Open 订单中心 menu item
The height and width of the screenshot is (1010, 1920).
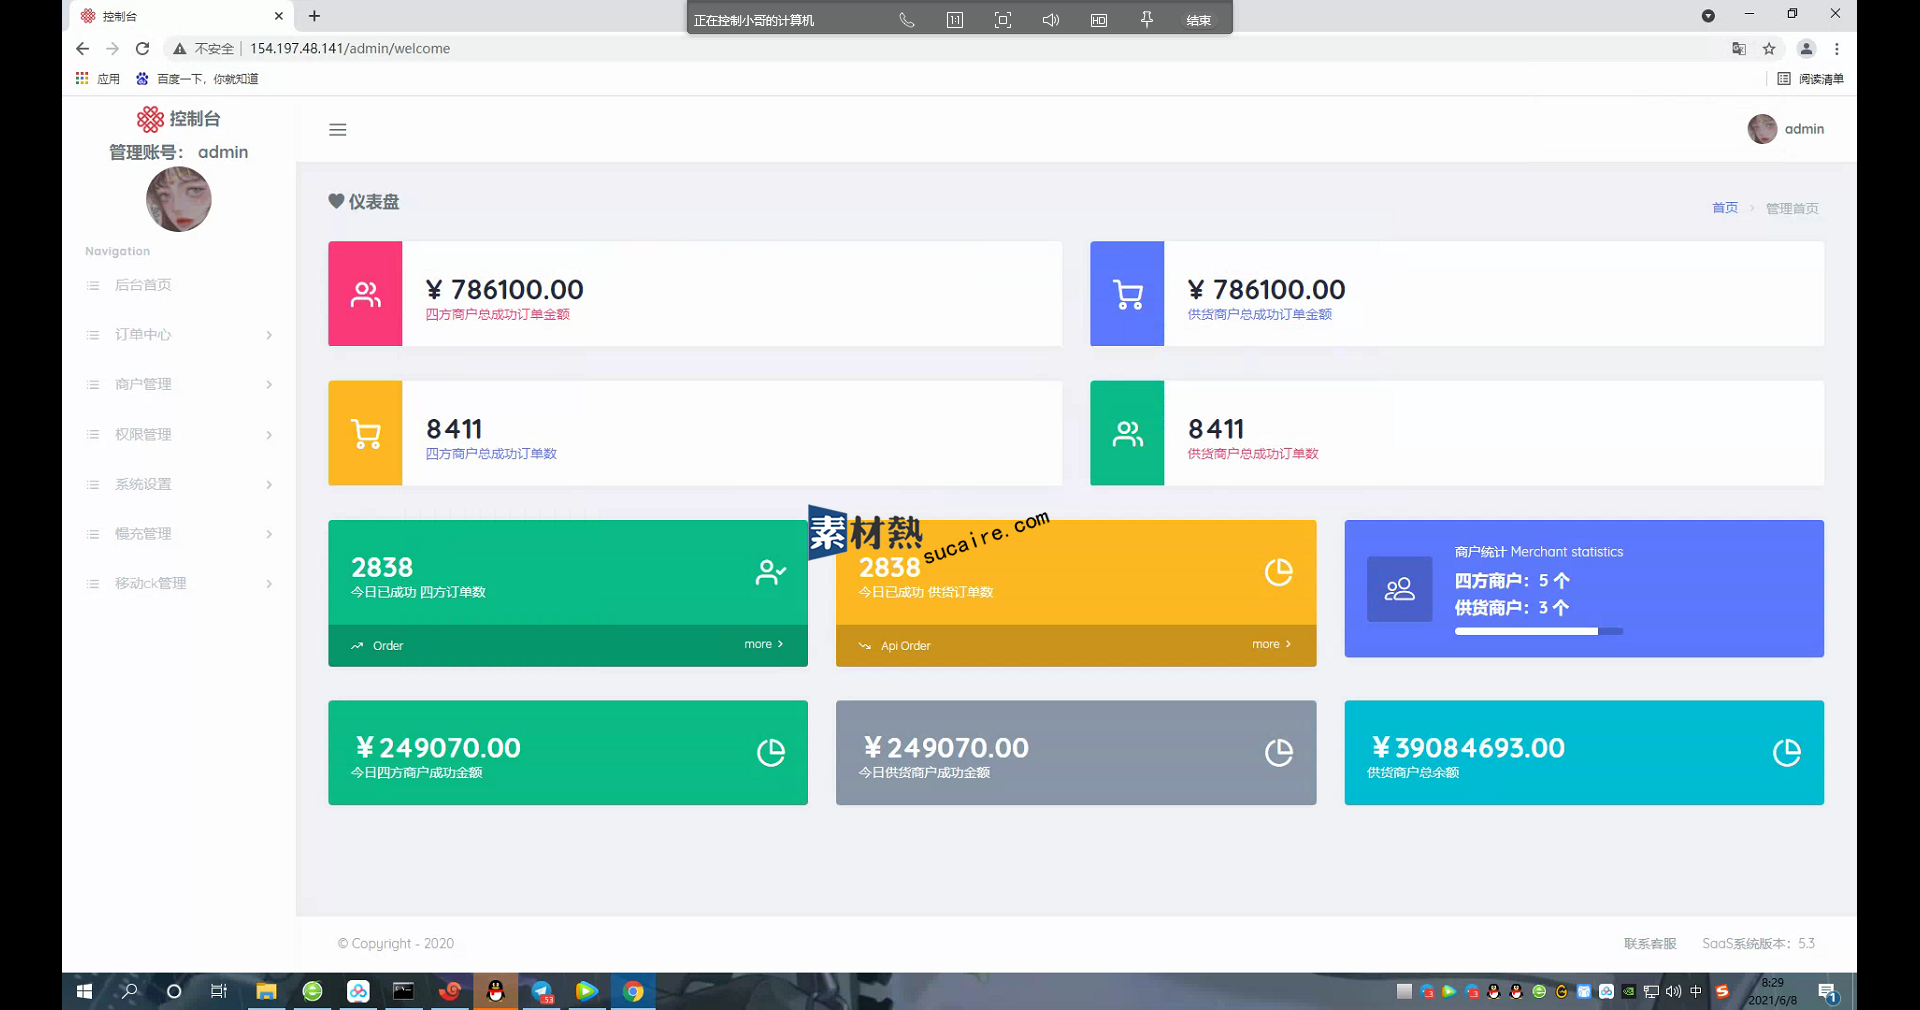tap(143, 335)
